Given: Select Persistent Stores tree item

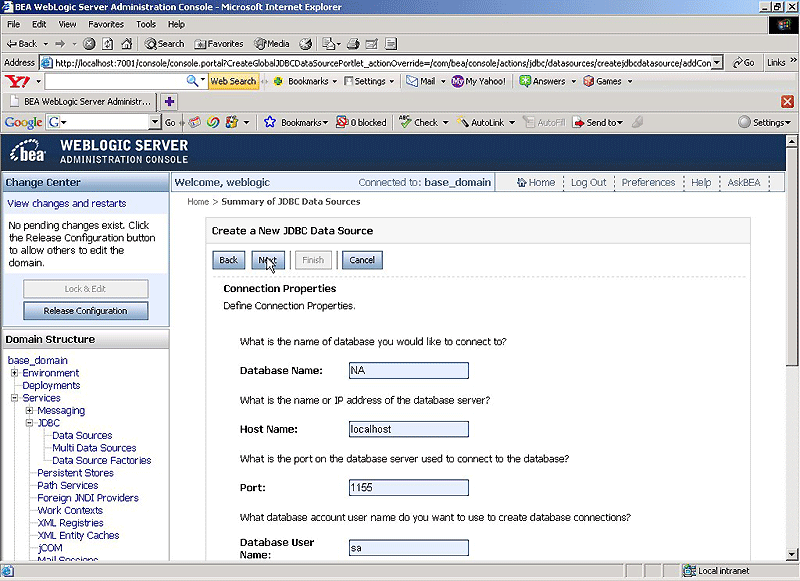Looking at the screenshot, I should click(75, 473).
